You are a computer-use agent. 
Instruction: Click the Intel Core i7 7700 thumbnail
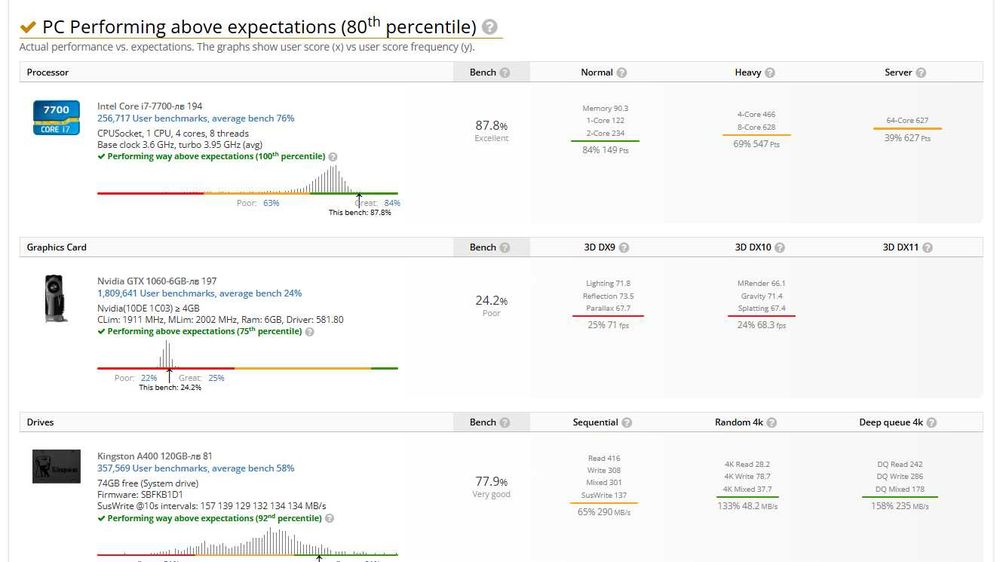[57, 117]
